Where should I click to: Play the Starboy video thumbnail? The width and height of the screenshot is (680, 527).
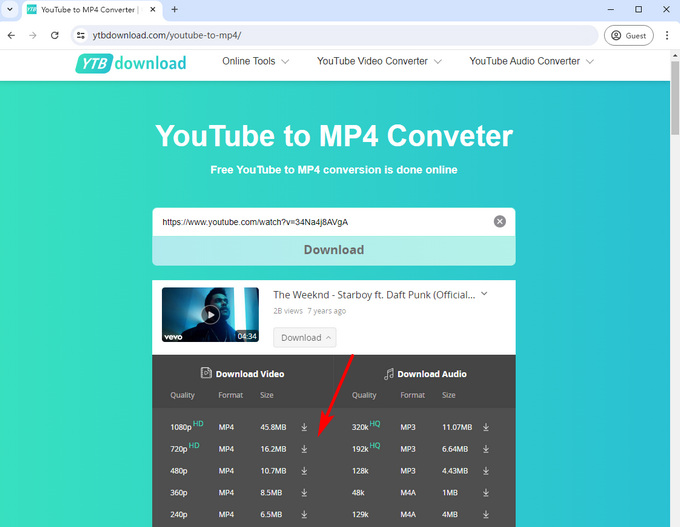point(210,314)
